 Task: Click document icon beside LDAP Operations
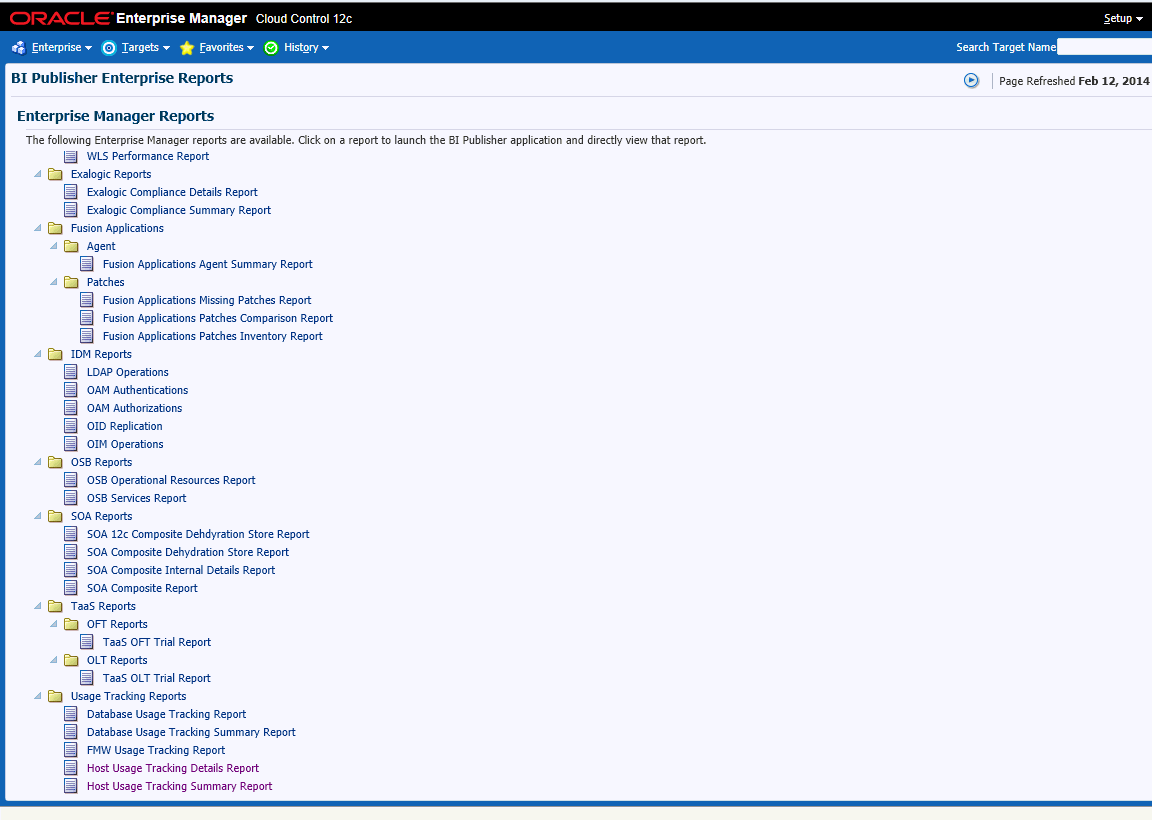click(x=71, y=372)
